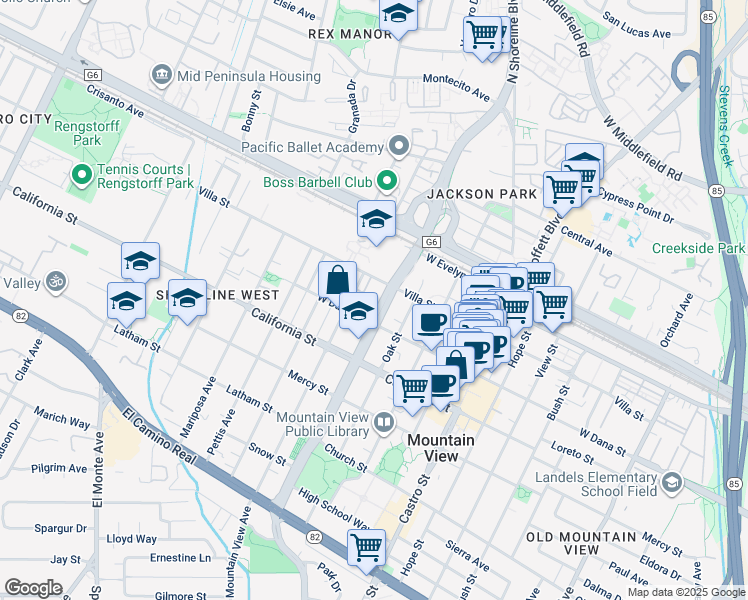
Task: Click the school marker below Boss Barbell Club
Action: pos(376,219)
